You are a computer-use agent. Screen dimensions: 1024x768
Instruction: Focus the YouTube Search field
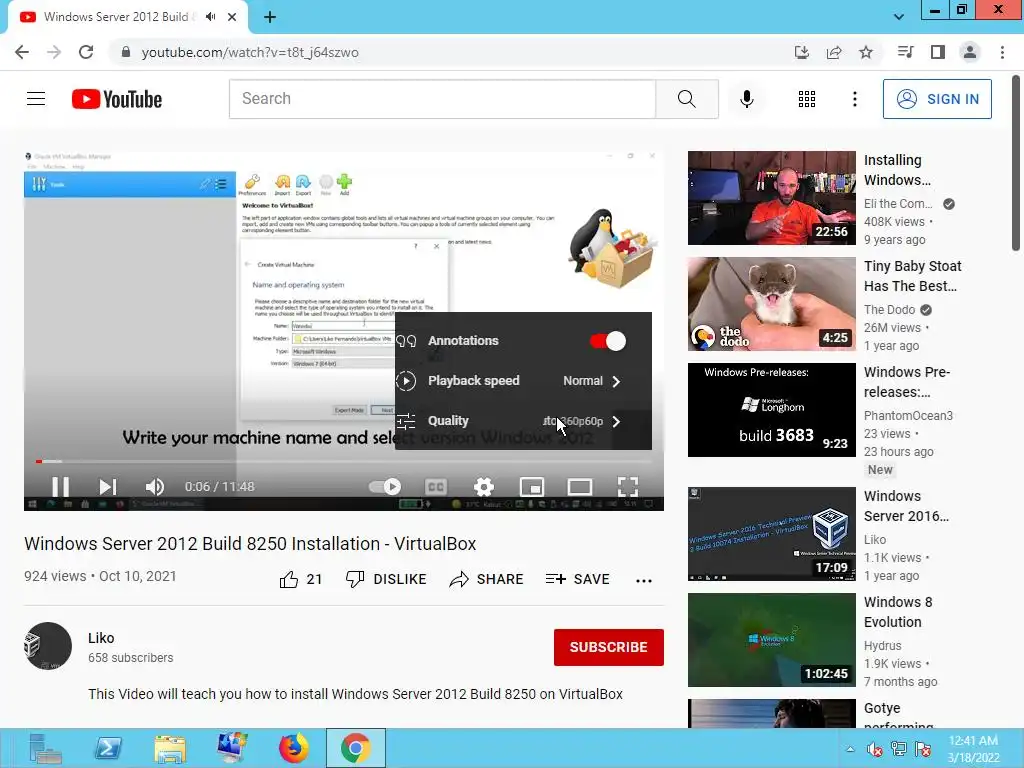tap(442, 99)
